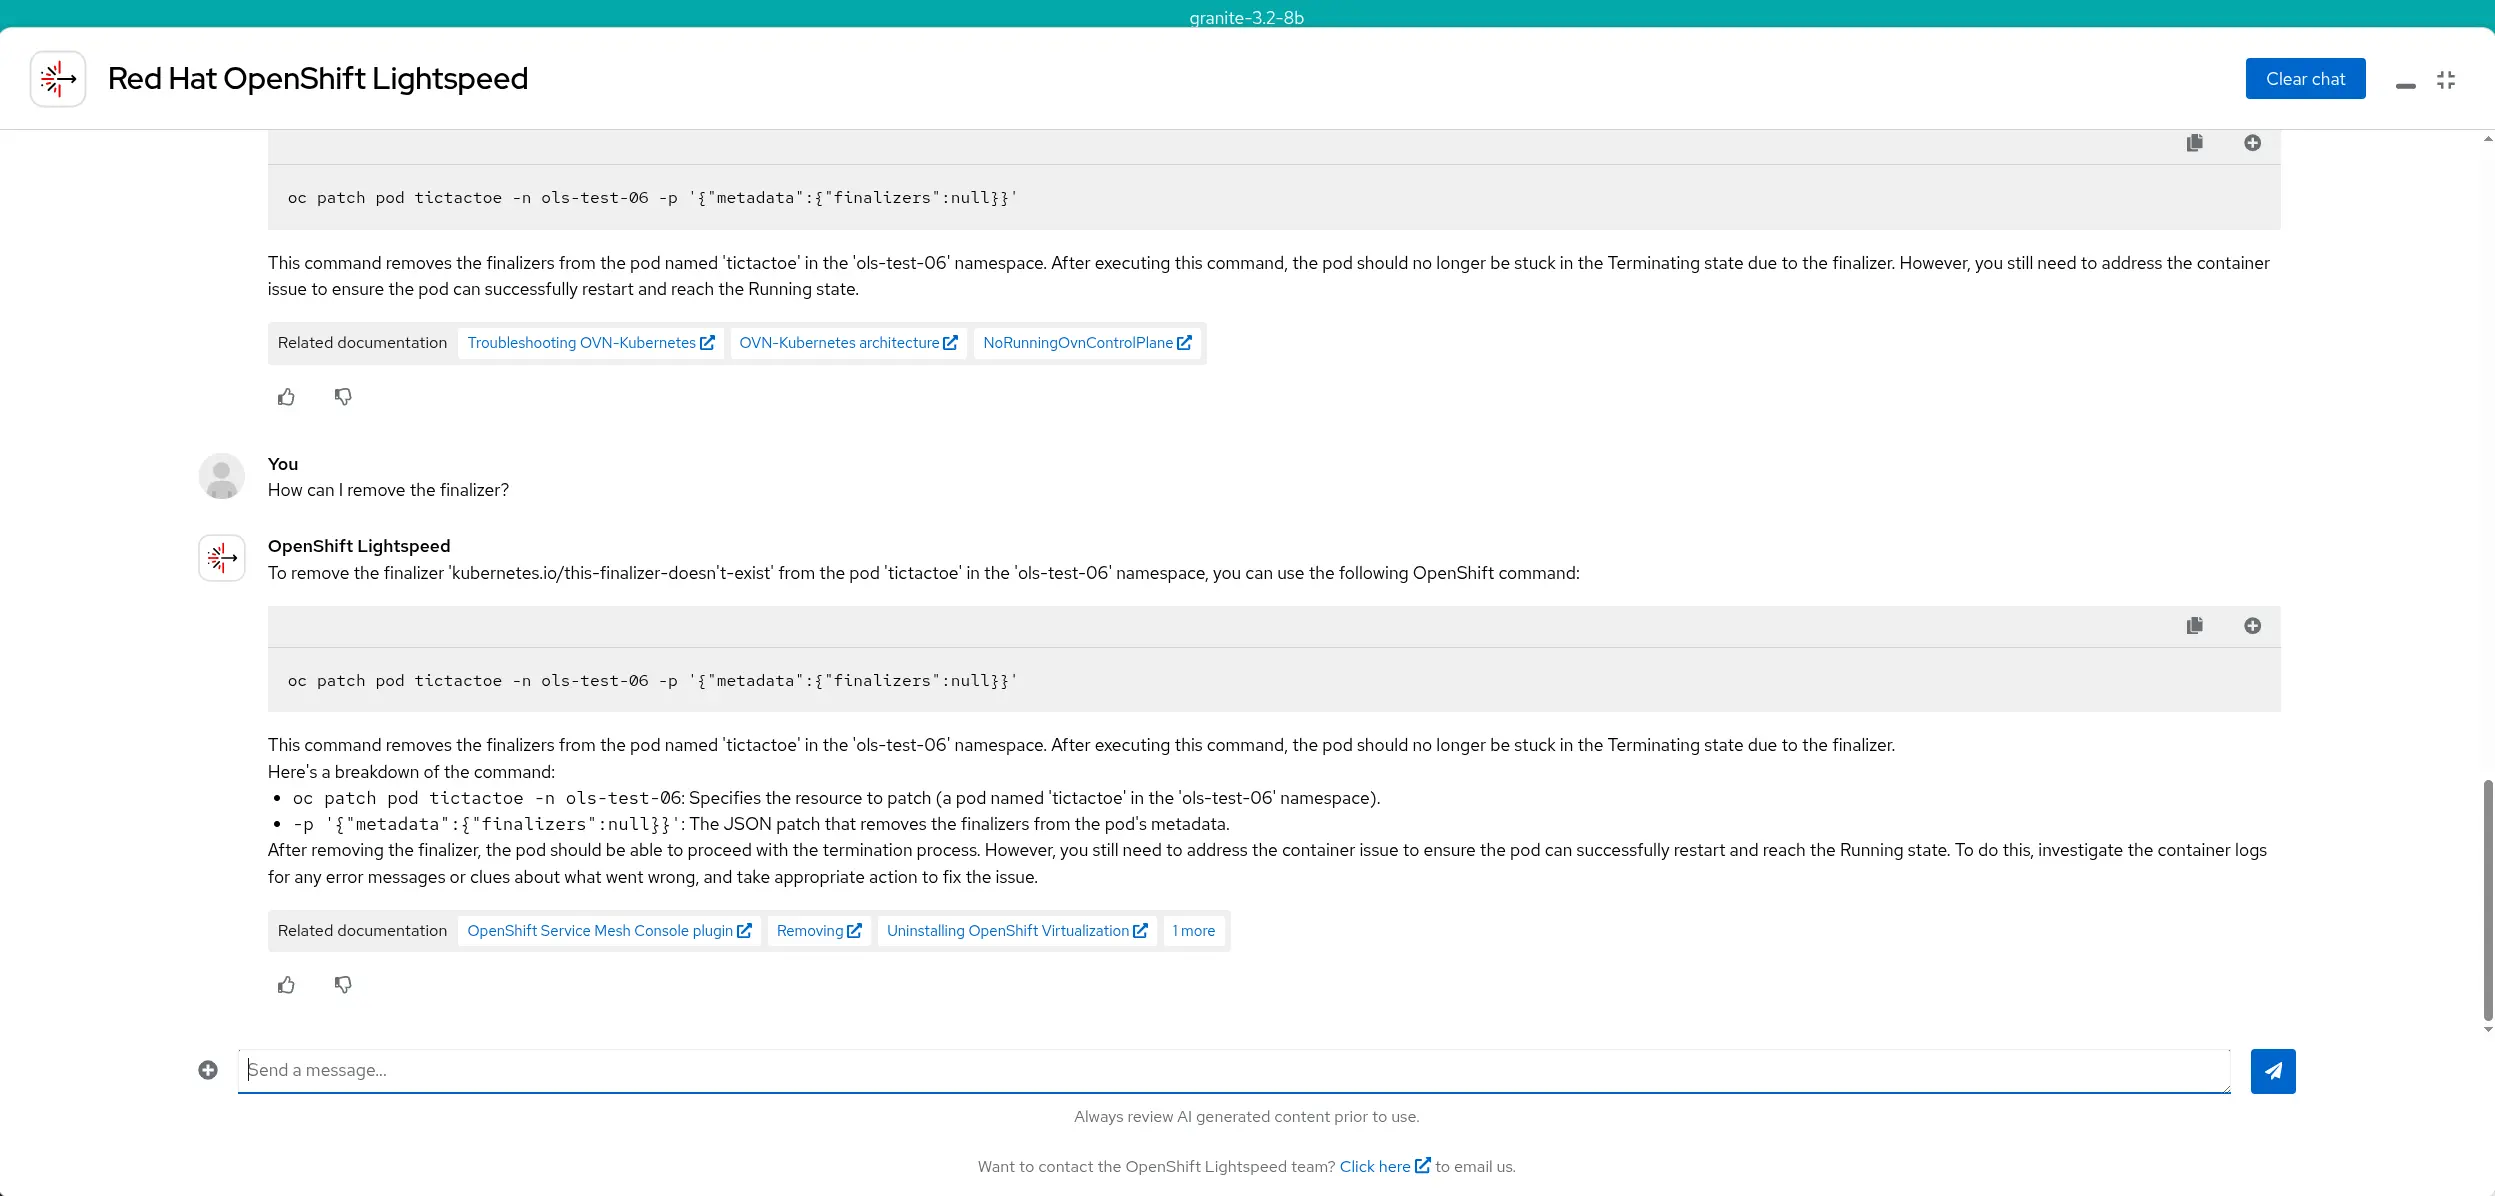Screen dimensions: 2495x1196
Task: Click the attach plus icon beside message box
Action: (208, 1071)
